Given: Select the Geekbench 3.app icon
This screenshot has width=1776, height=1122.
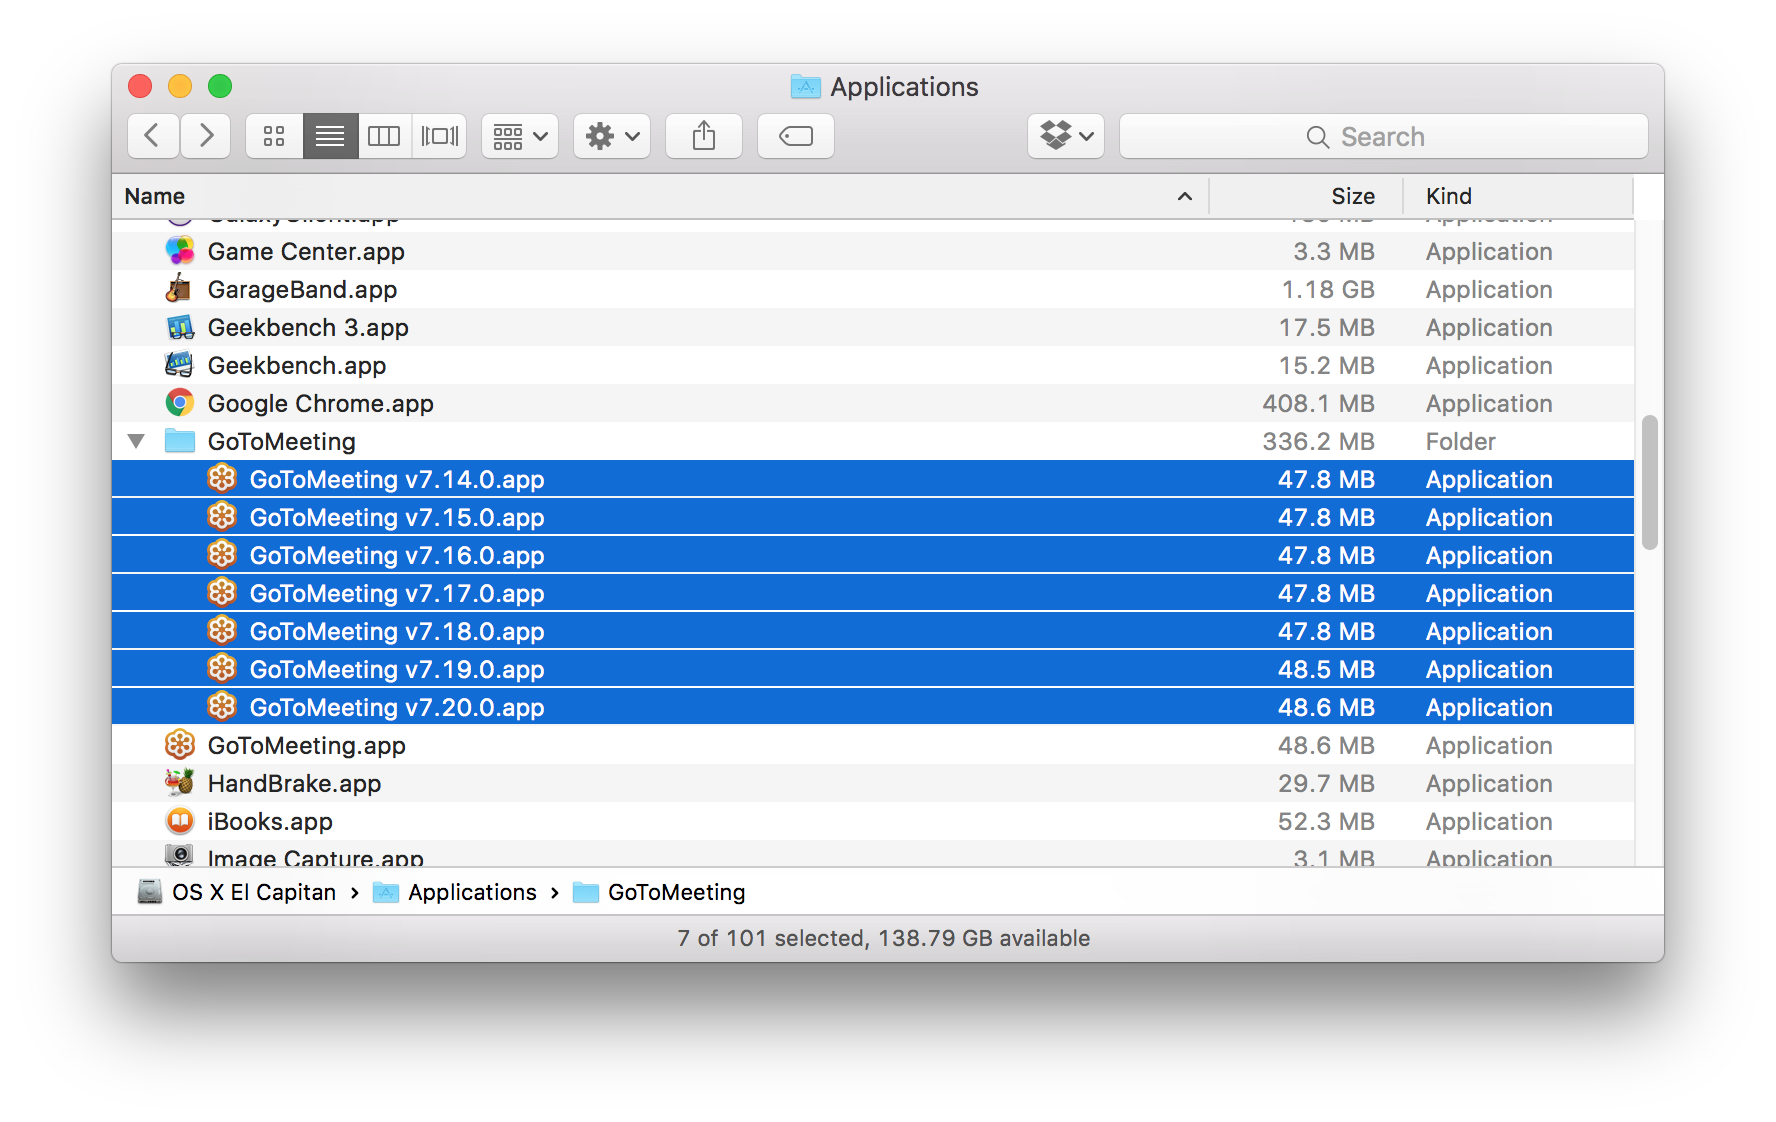Looking at the screenshot, I should [180, 327].
